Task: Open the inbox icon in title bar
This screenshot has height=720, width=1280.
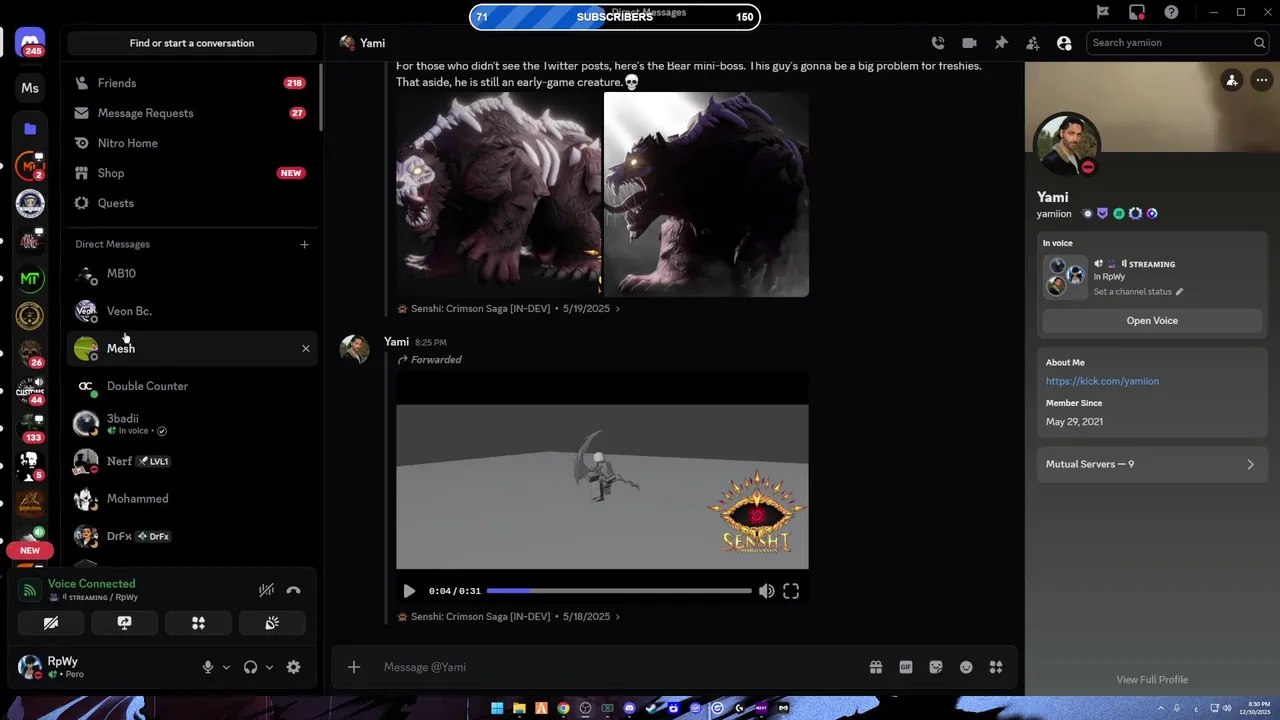Action: click(x=1137, y=12)
